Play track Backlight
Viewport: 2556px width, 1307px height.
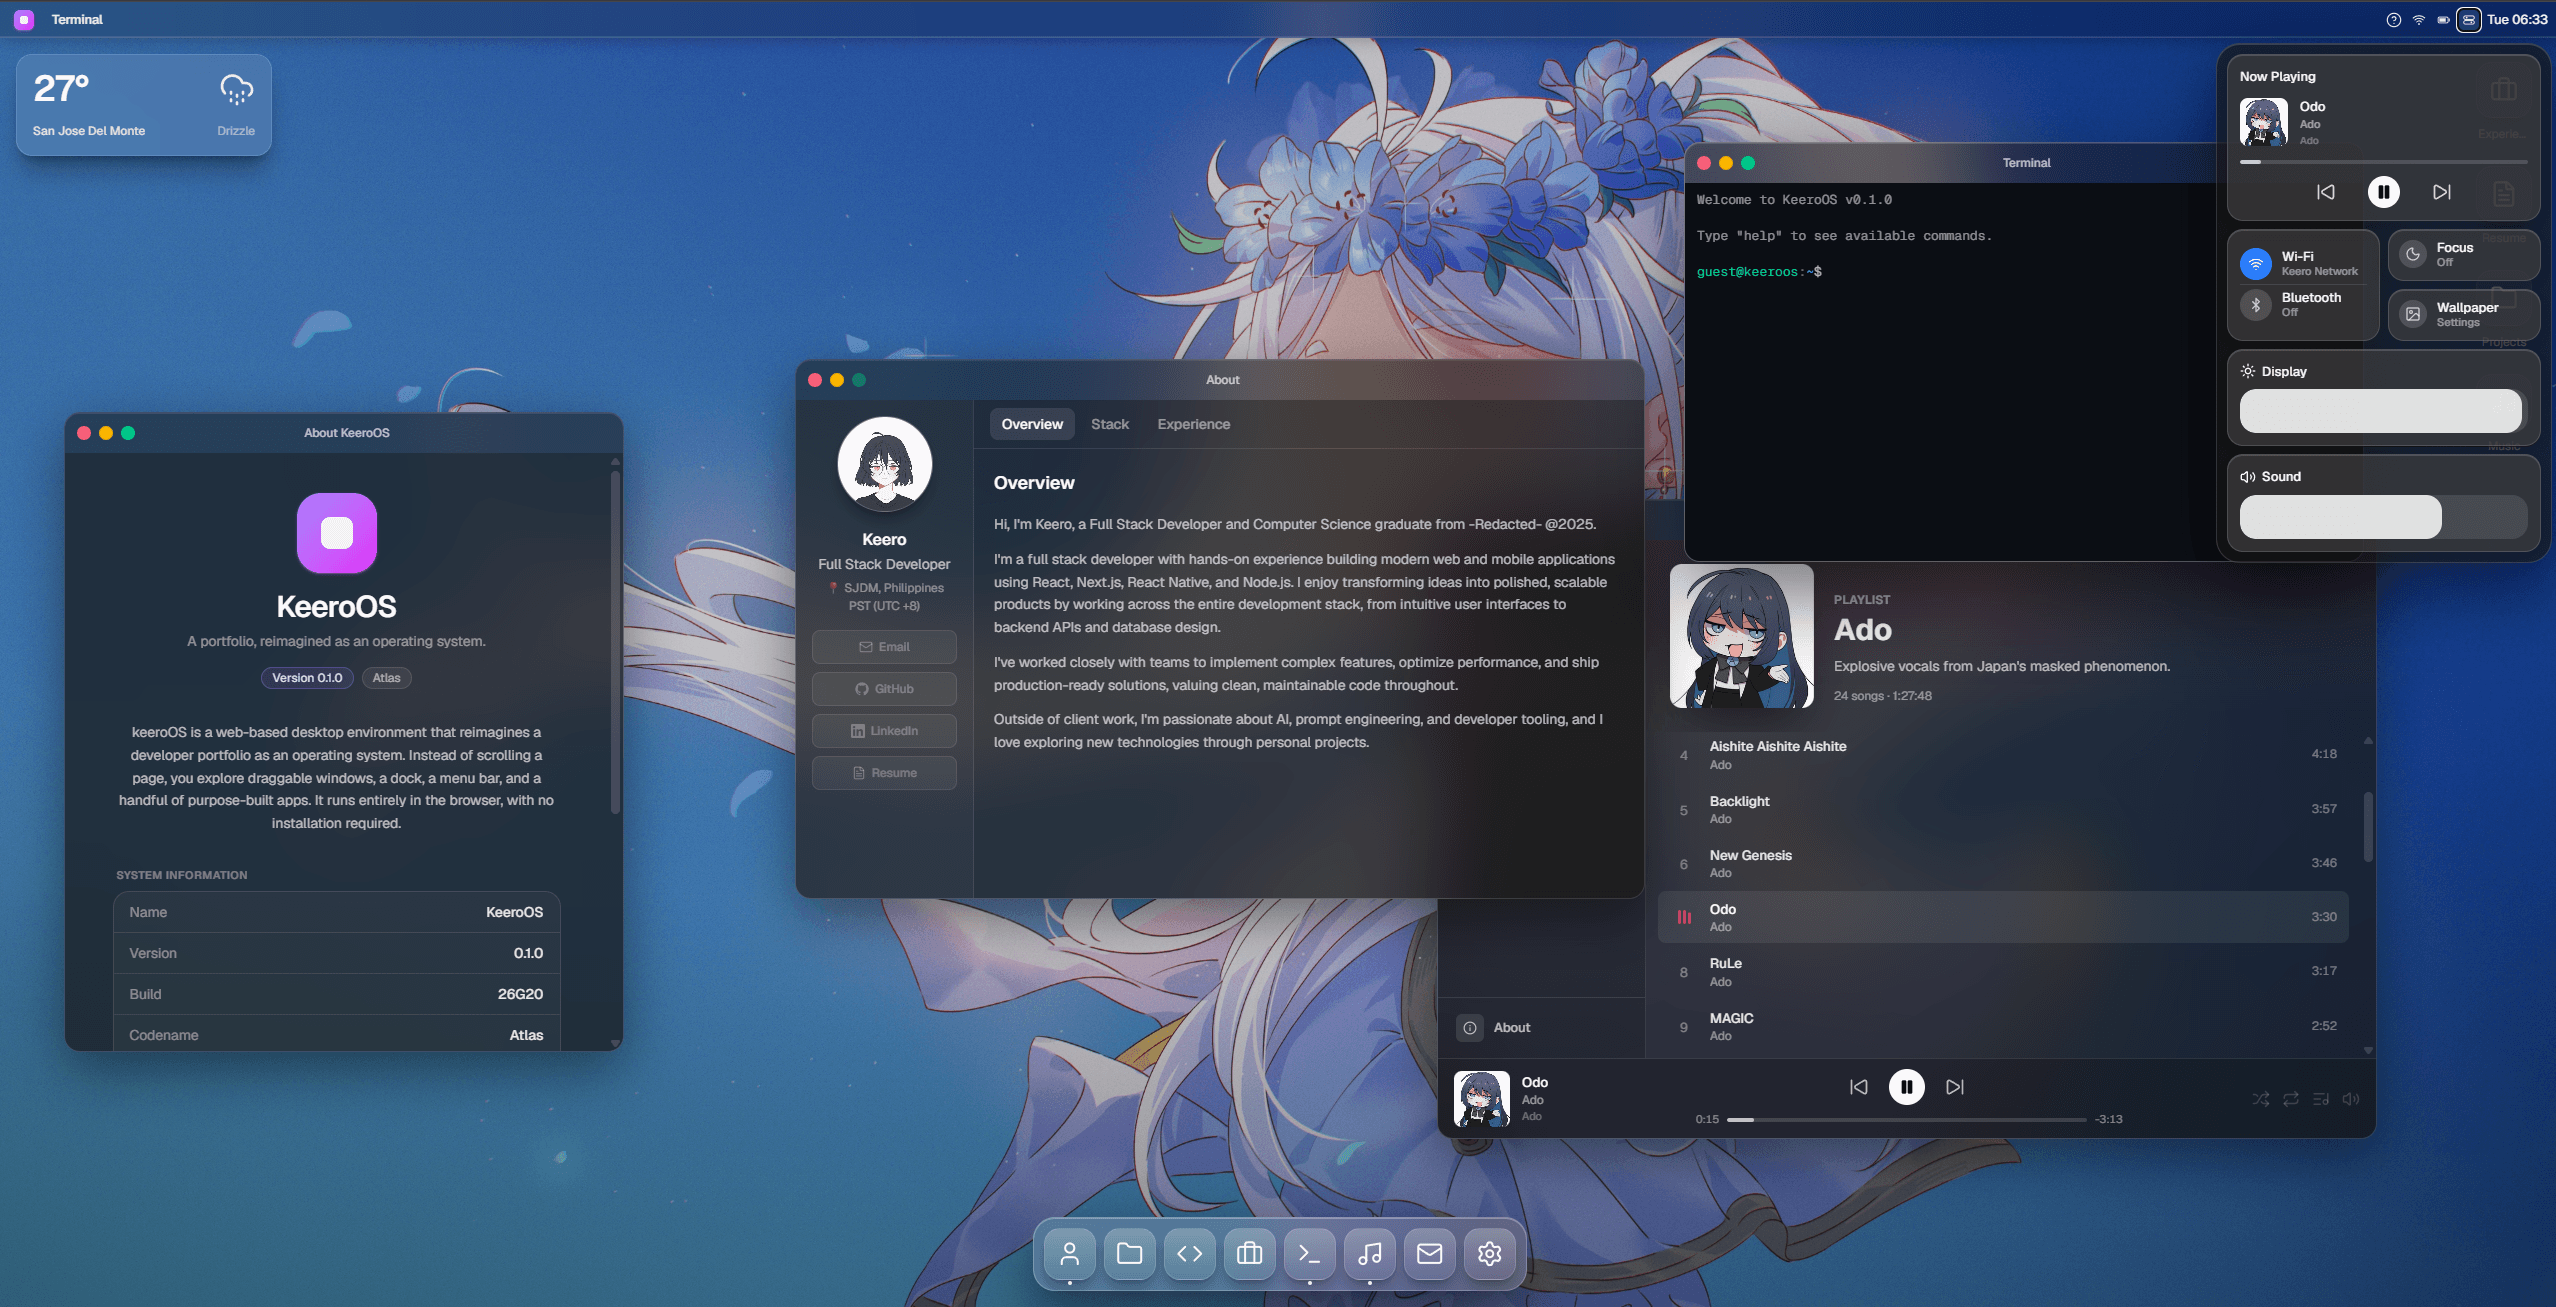pos(2003,809)
